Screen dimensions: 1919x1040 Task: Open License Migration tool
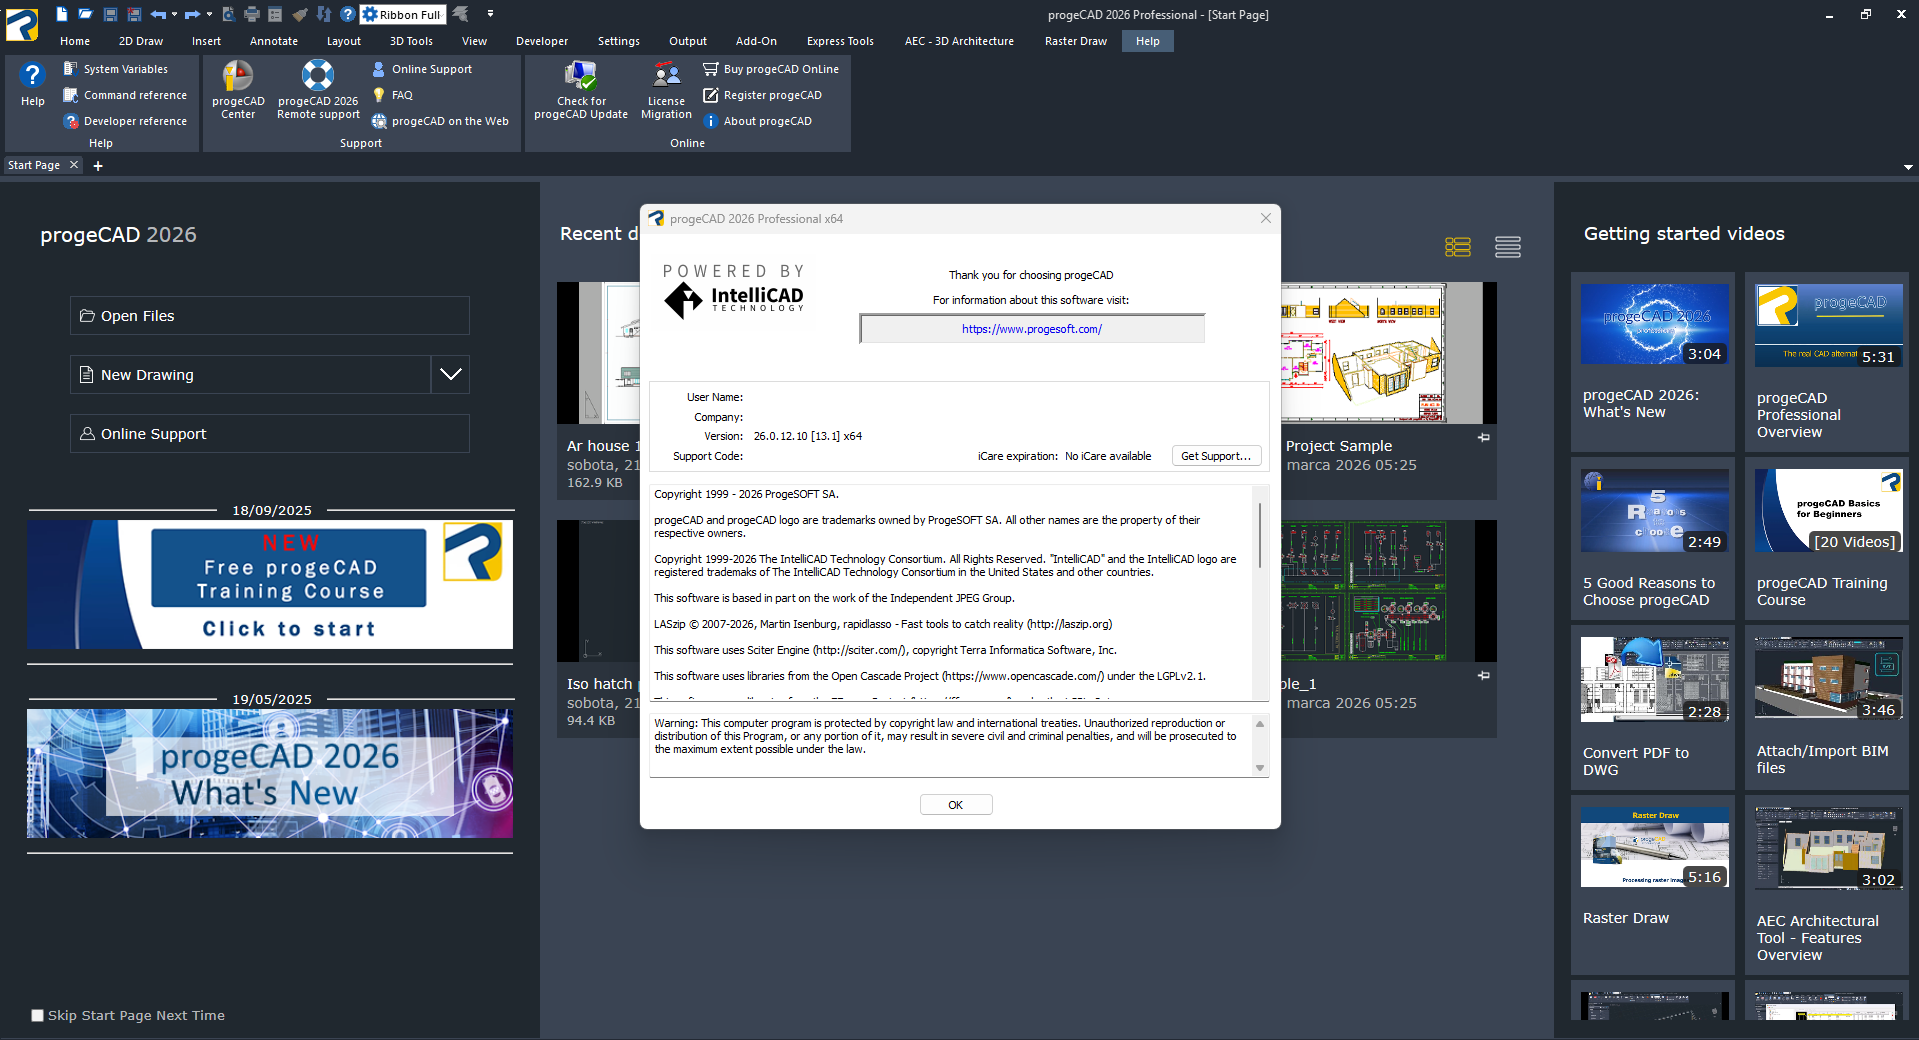click(x=666, y=90)
